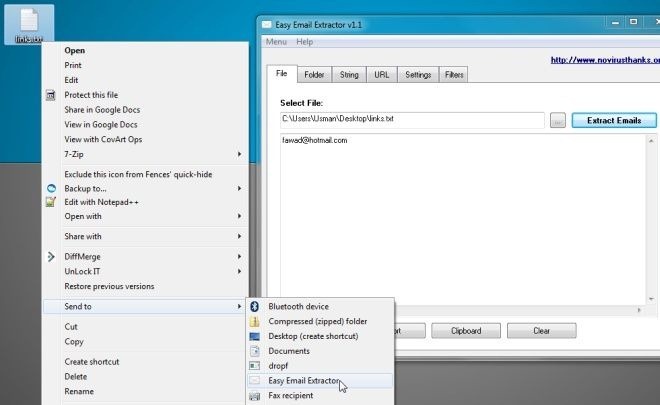Viewport: 660px width, 405px height.
Task: Switch to the String tab
Action: click(349, 75)
